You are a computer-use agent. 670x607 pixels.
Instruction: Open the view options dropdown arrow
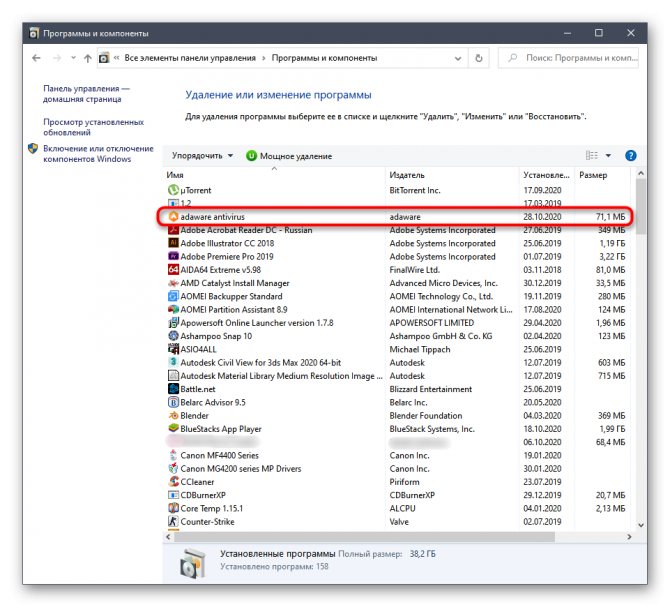pyautogui.click(x=608, y=155)
